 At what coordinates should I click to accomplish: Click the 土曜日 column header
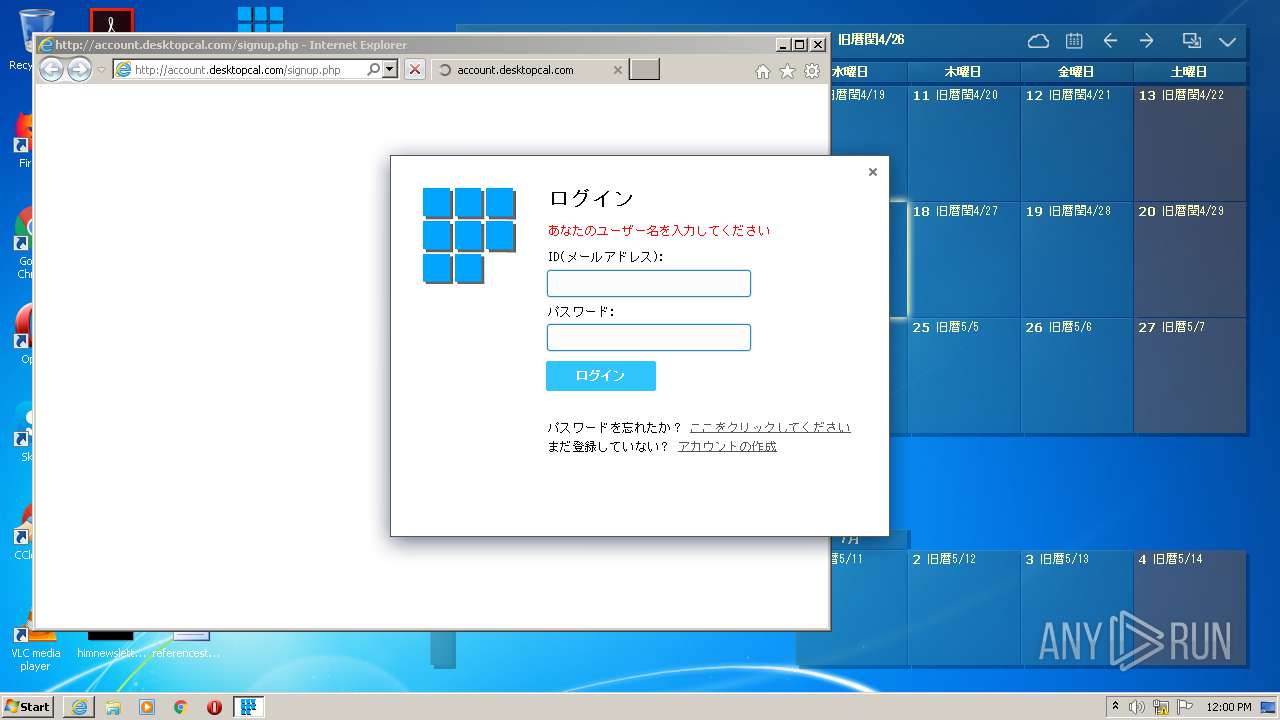click(1190, 72)
